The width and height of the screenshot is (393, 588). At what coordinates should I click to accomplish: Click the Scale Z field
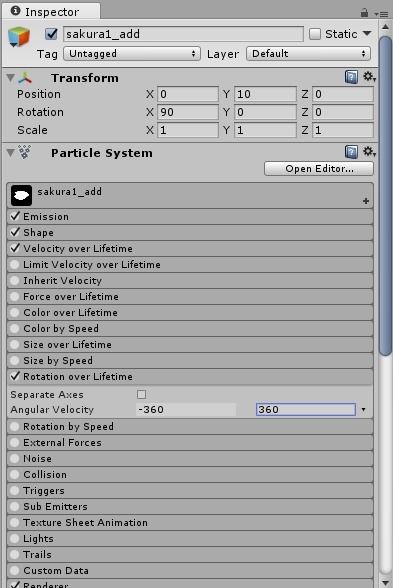pyautogui.click(x=343, y=130)
